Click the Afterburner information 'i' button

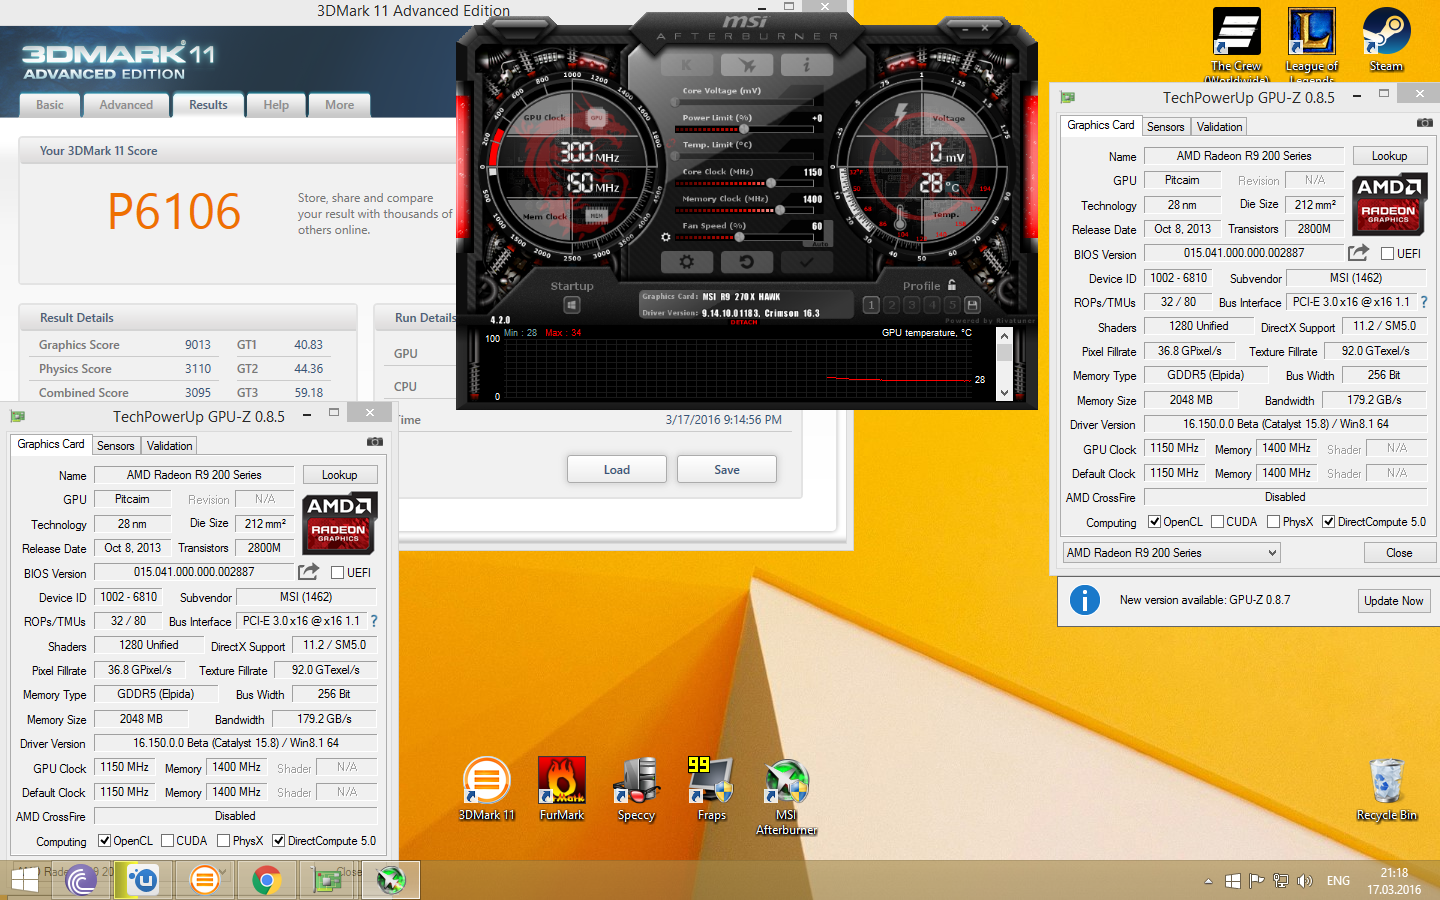806,65
